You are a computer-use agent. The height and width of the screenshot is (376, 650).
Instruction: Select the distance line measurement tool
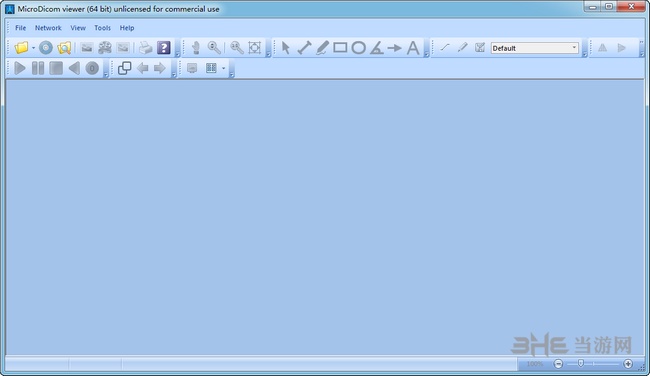304,48
